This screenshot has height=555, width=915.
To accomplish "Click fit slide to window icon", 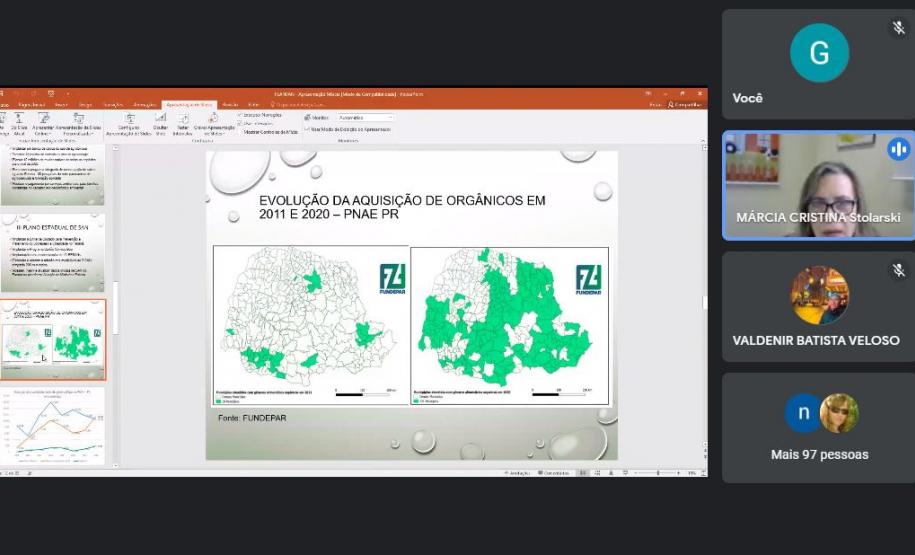I will tap(702, 472).
